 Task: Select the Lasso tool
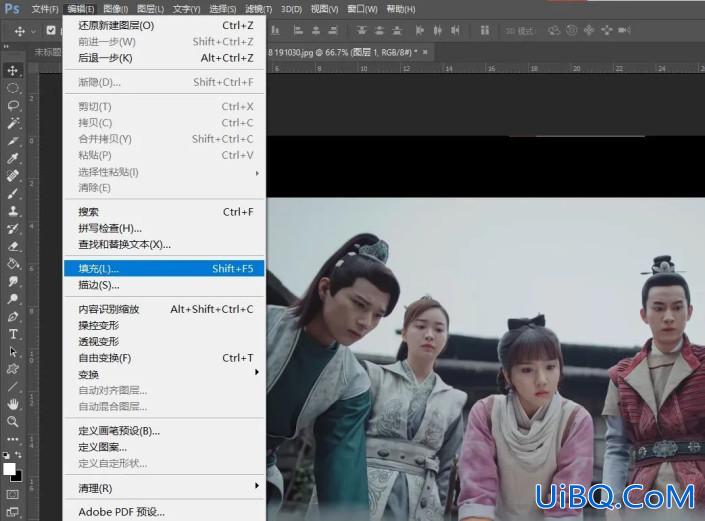click(13, 106)
